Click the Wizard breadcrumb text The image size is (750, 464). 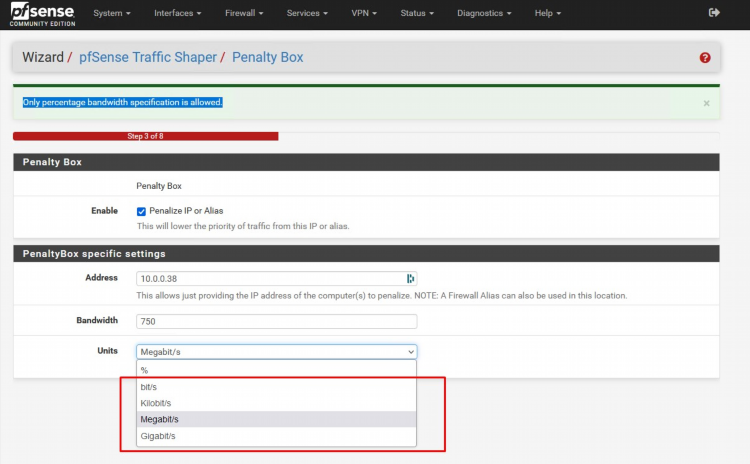click(x=43, y=57)
